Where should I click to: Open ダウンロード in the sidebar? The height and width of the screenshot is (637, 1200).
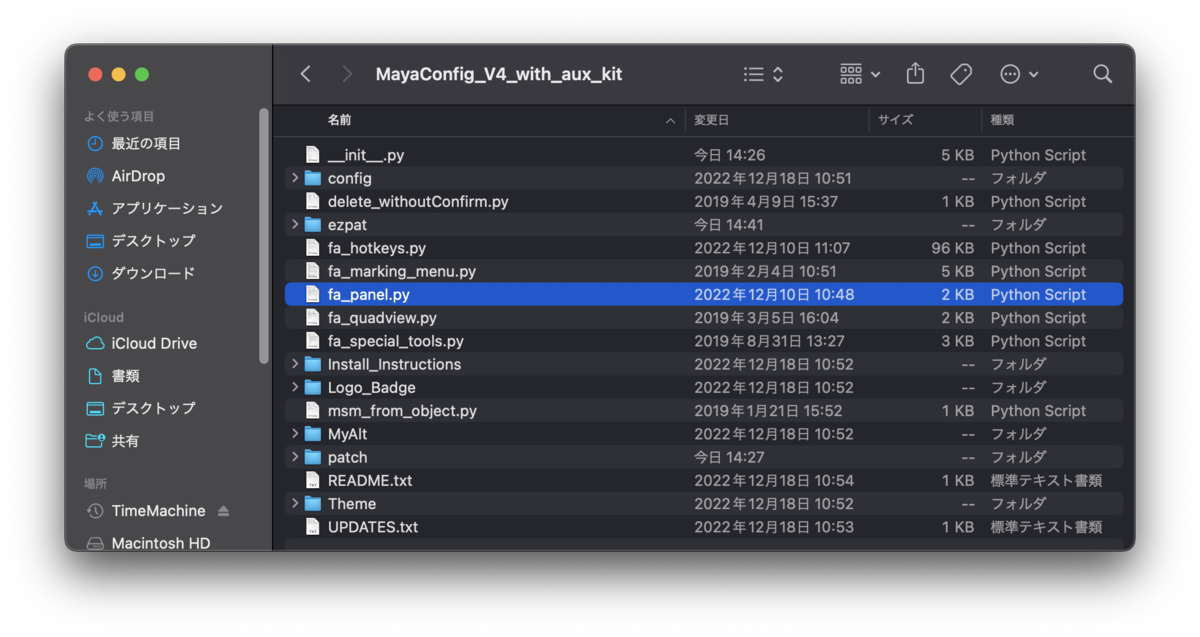pos(140,273)
